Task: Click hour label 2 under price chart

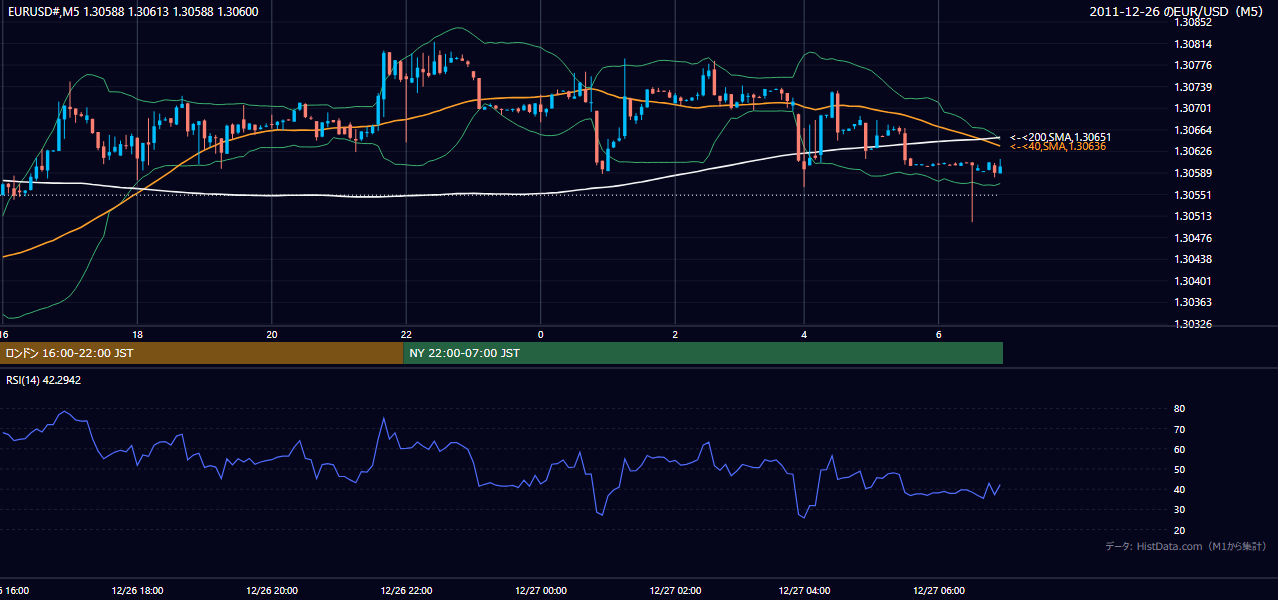Action: [675, 334]
